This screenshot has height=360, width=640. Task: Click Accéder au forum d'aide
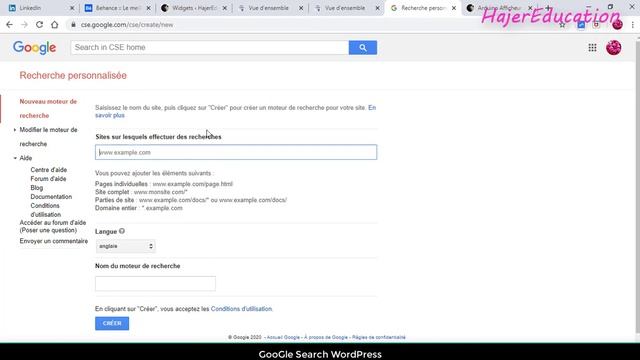coord(53,227)
